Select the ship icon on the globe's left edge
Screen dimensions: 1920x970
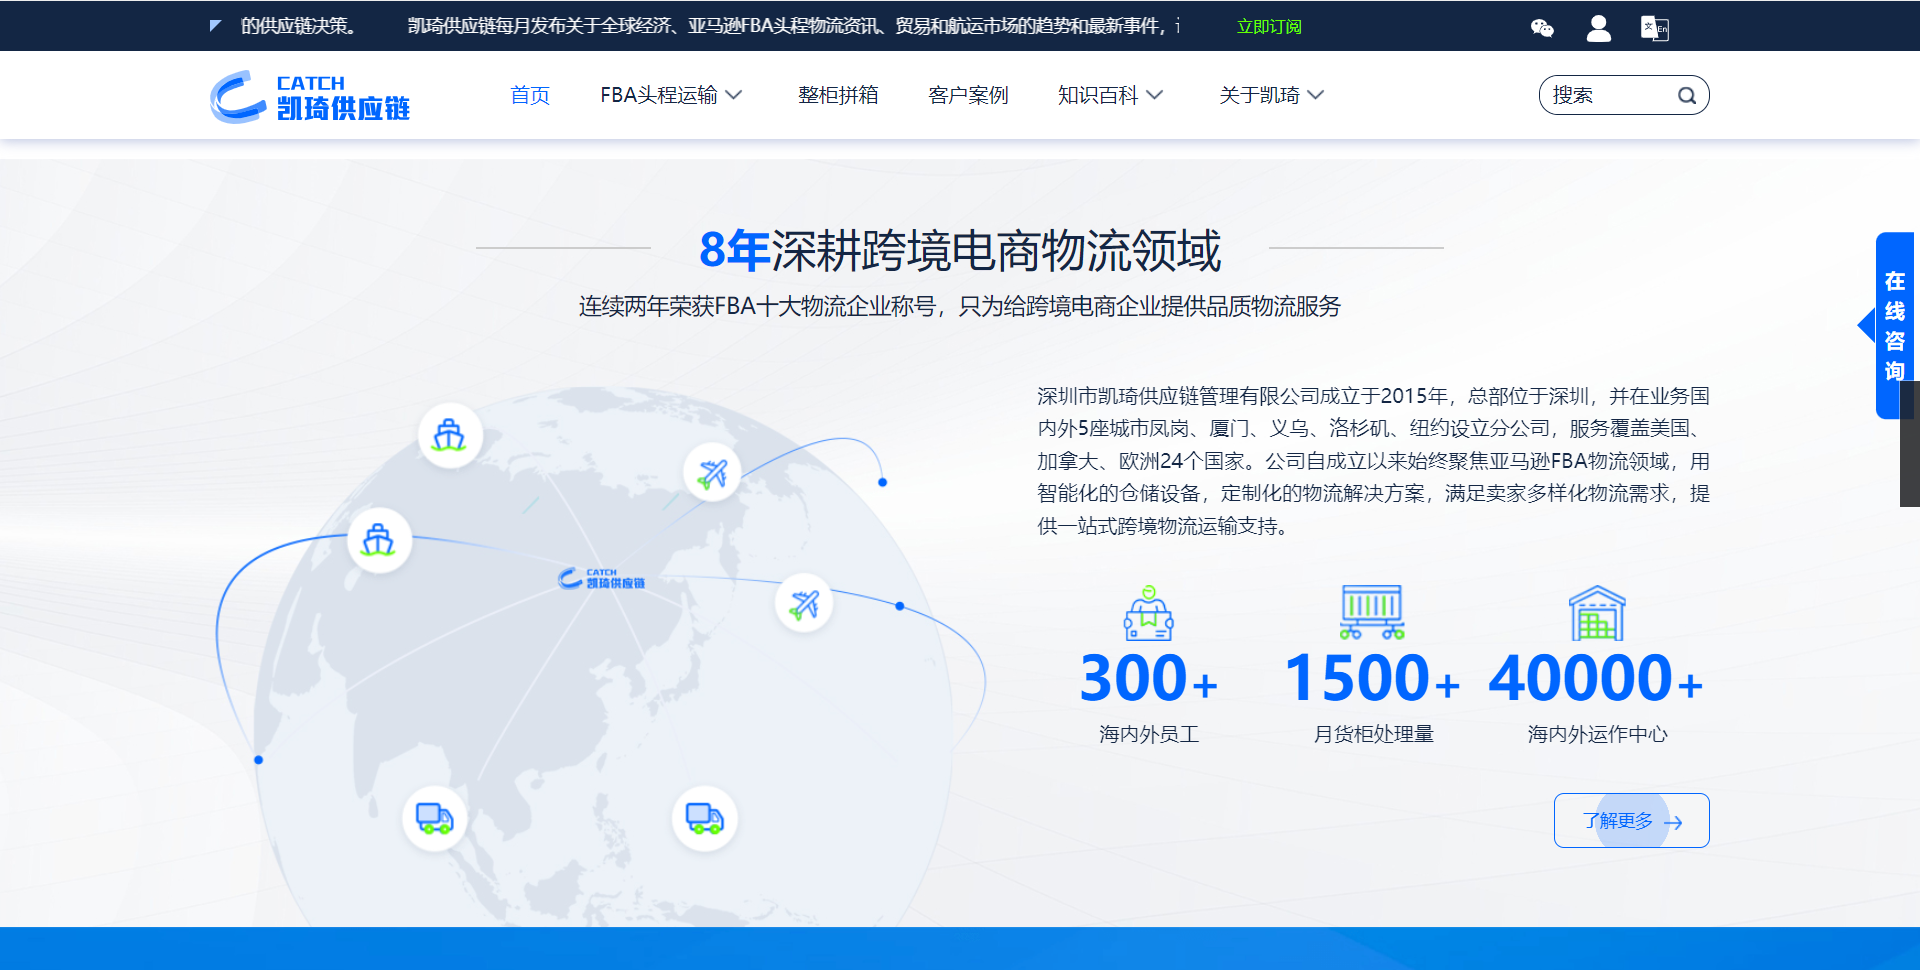pos(379,540)
